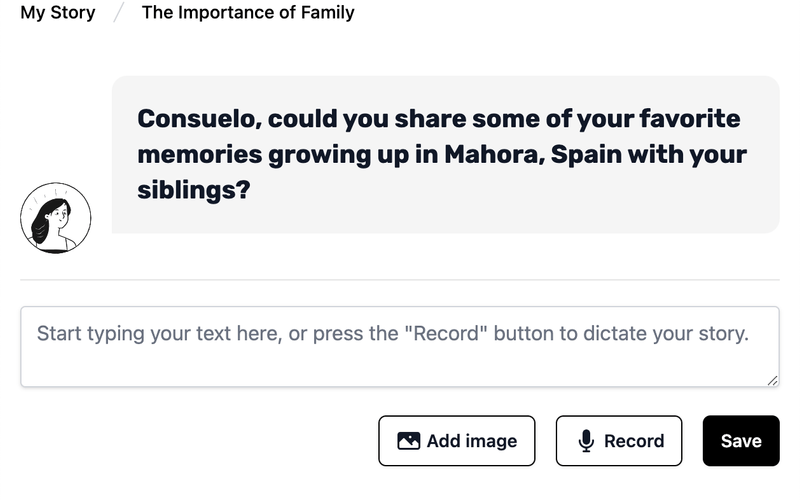The image size is (800, 500).
Task: Grab the text area resize handle
Action: click(772, 380)
